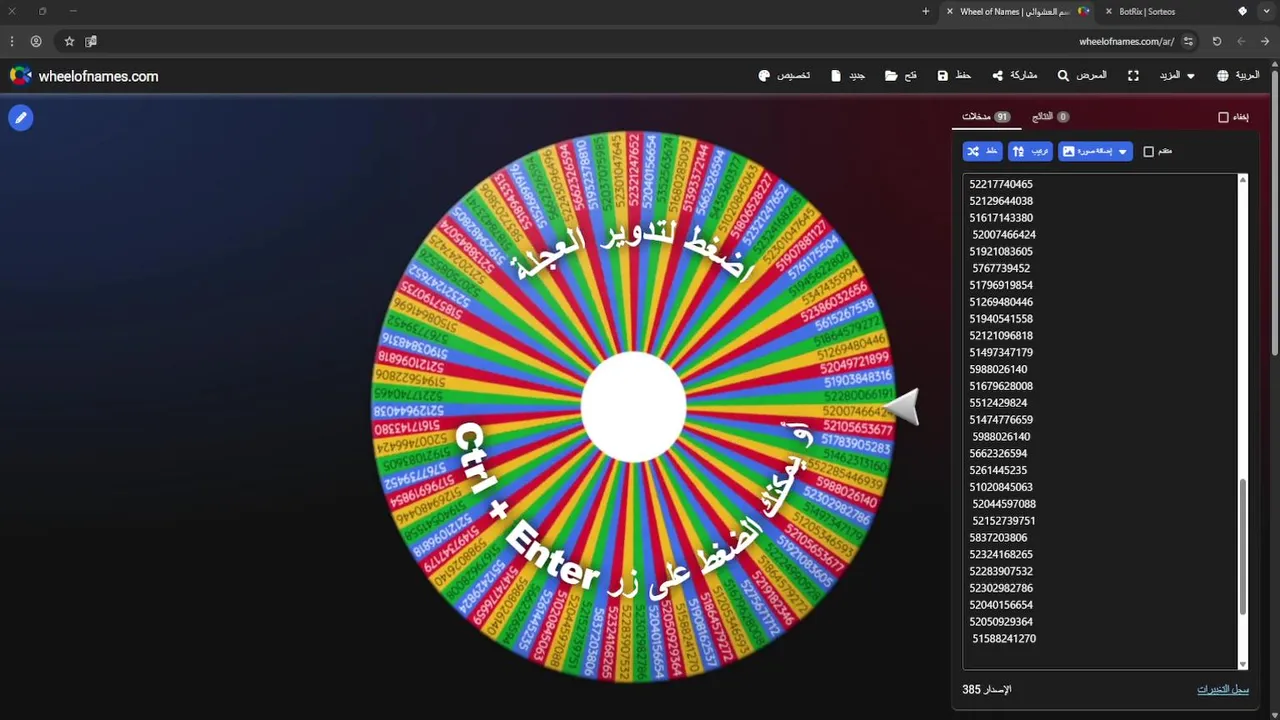Click entry 51921083605 in the list
1280x720 pixels.
(1001, 252)
